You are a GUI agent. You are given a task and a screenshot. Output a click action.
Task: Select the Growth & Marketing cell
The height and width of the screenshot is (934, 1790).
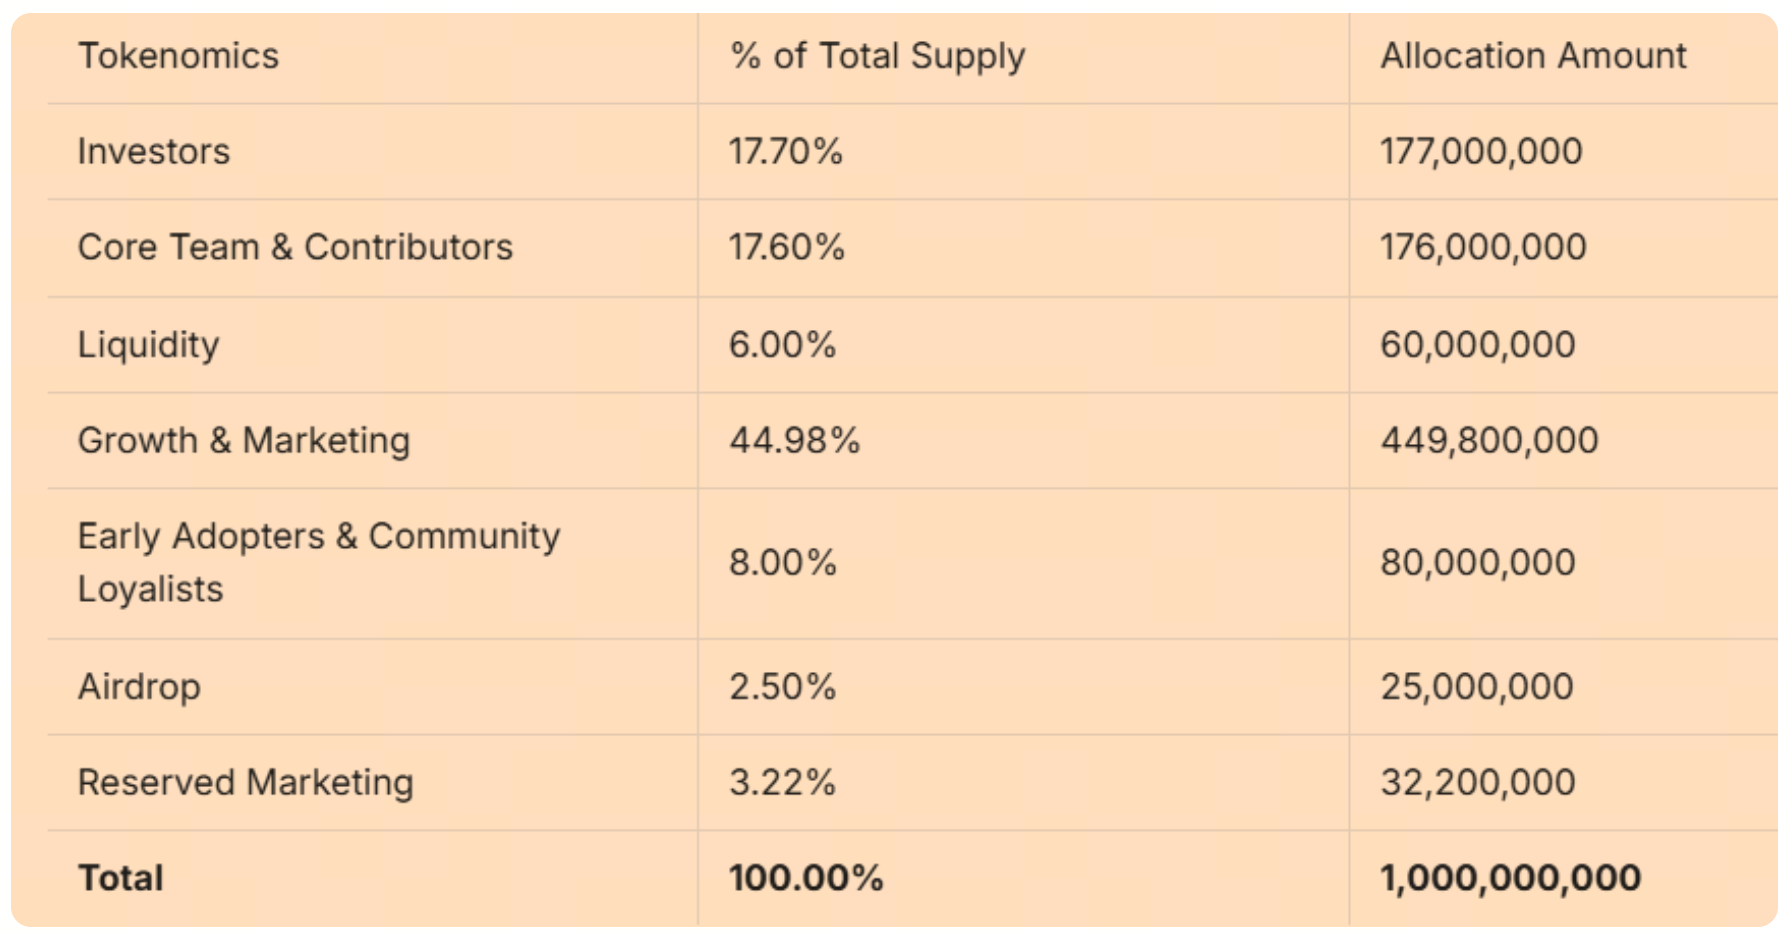[x=244, y=440]
